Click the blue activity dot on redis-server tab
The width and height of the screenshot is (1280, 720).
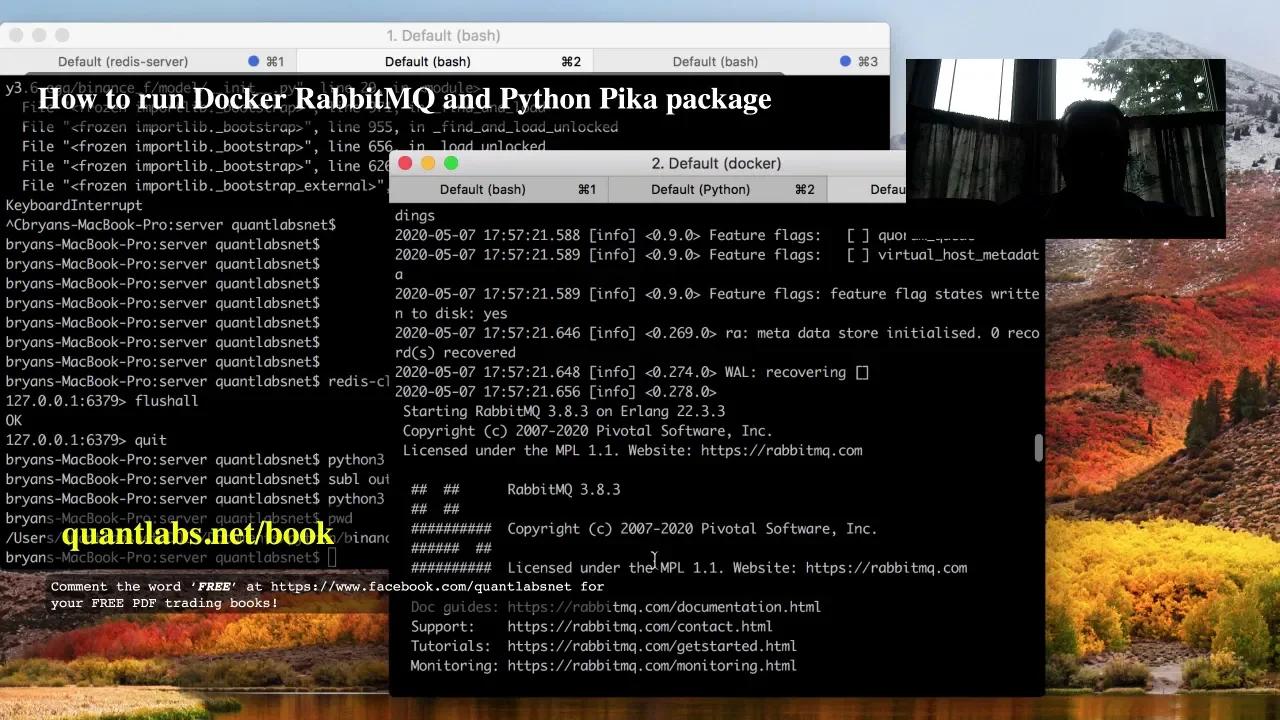pos(251,61)
